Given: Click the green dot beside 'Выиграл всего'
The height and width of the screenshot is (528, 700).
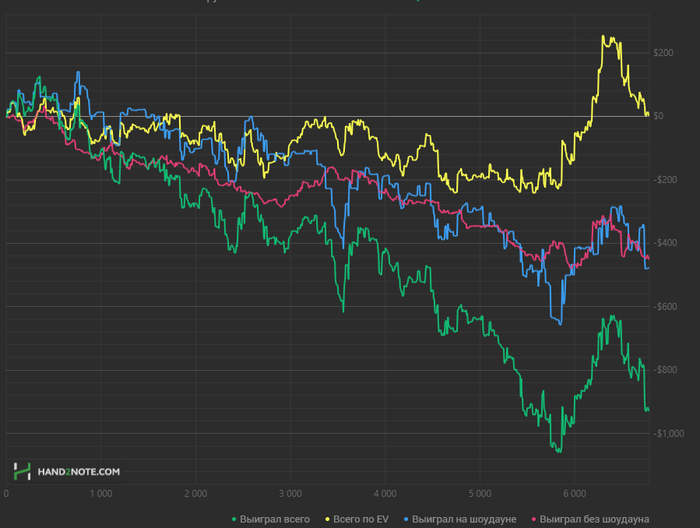Looking at the screenshot, I should 234,520.
